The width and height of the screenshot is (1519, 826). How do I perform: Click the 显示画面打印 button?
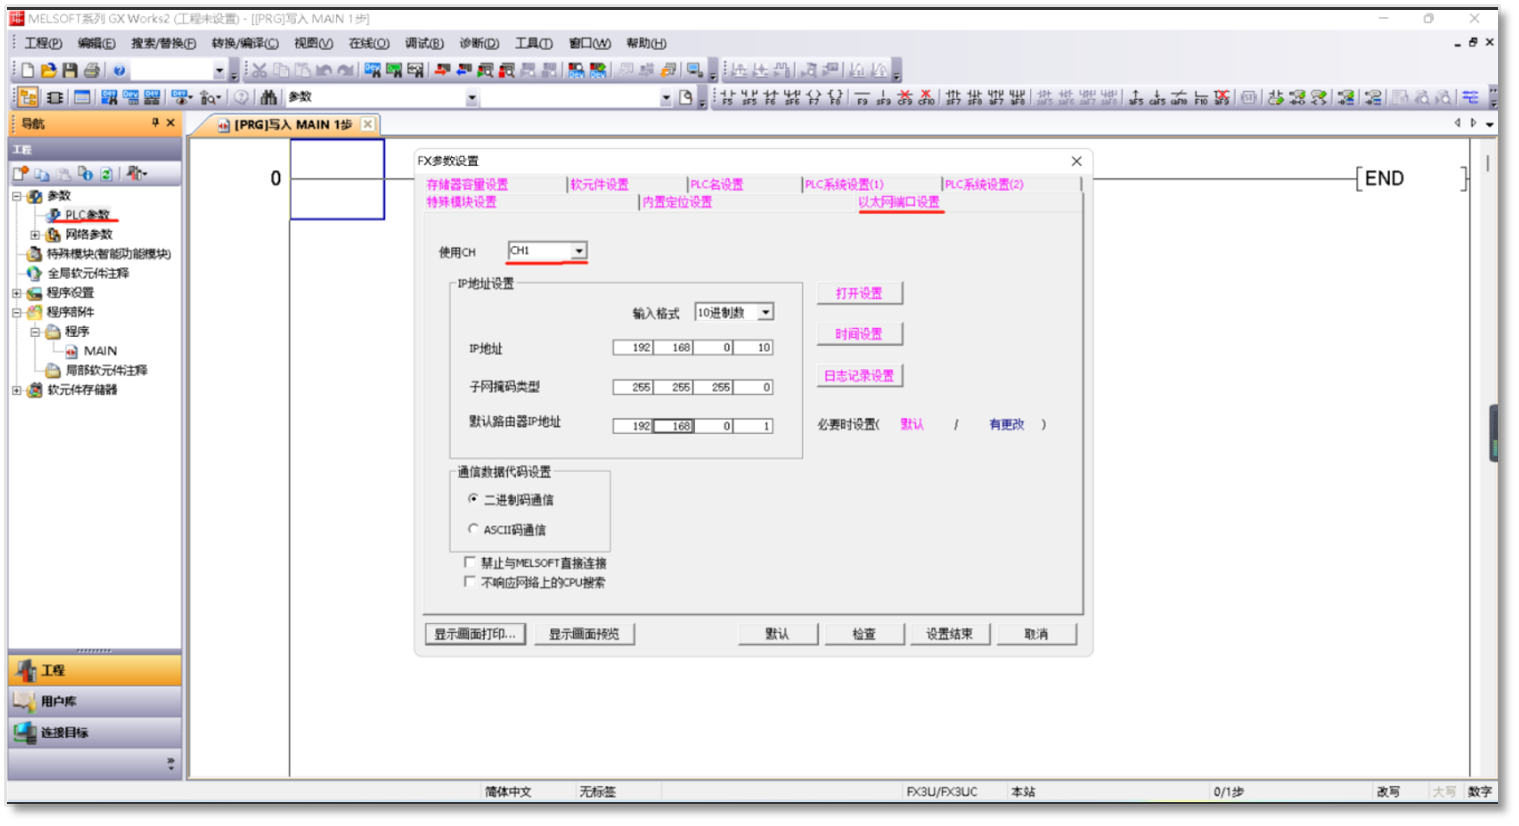tap(475, 634)
